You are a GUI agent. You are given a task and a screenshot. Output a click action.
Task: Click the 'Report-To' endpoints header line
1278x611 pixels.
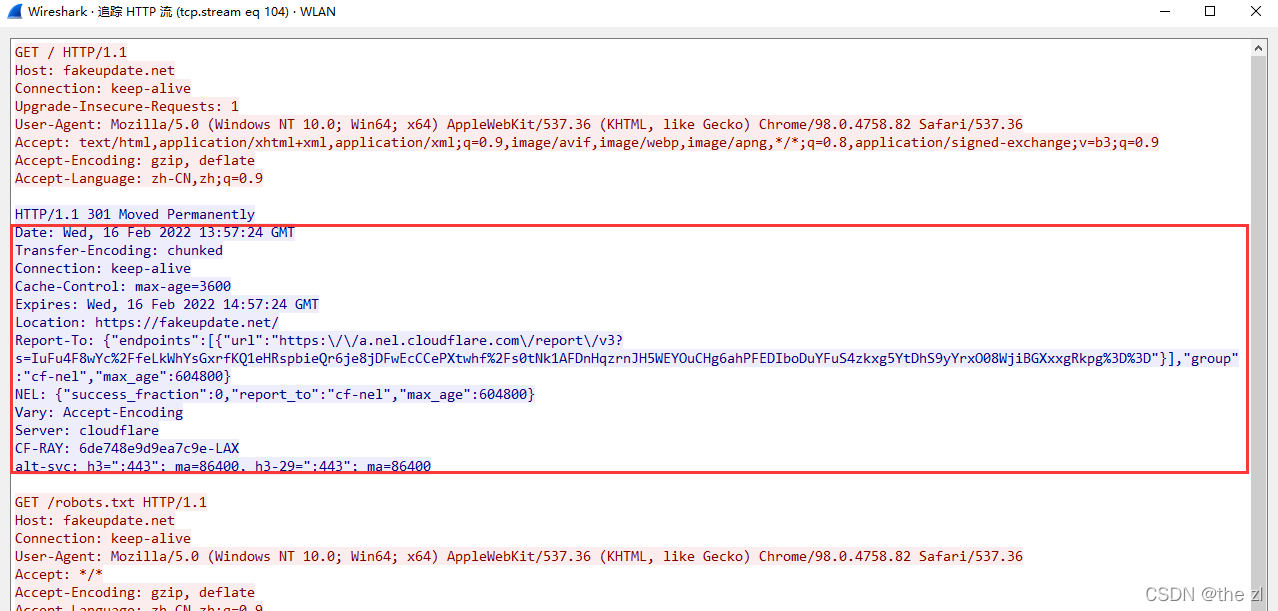point(319,340)
